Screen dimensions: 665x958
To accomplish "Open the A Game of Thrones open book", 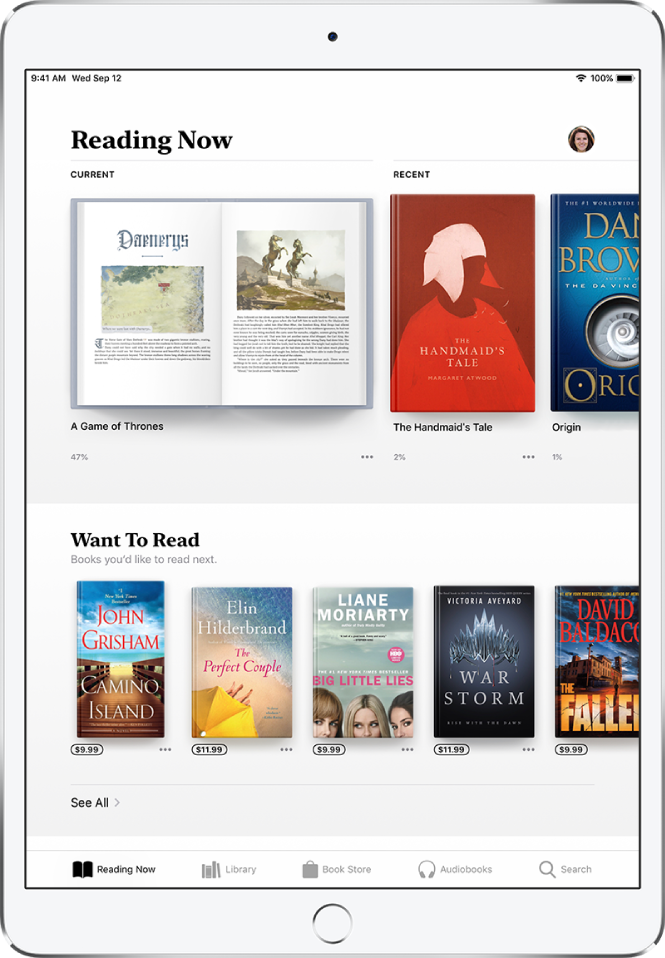I will click(x=221, y=303).
